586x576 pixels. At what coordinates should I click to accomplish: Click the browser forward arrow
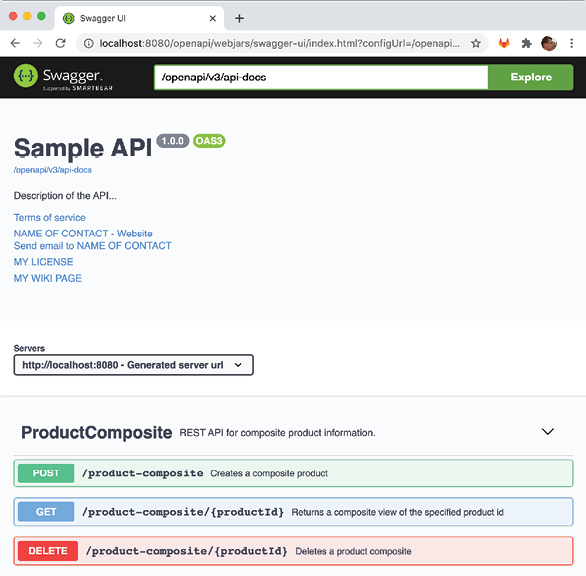(37, 43)
